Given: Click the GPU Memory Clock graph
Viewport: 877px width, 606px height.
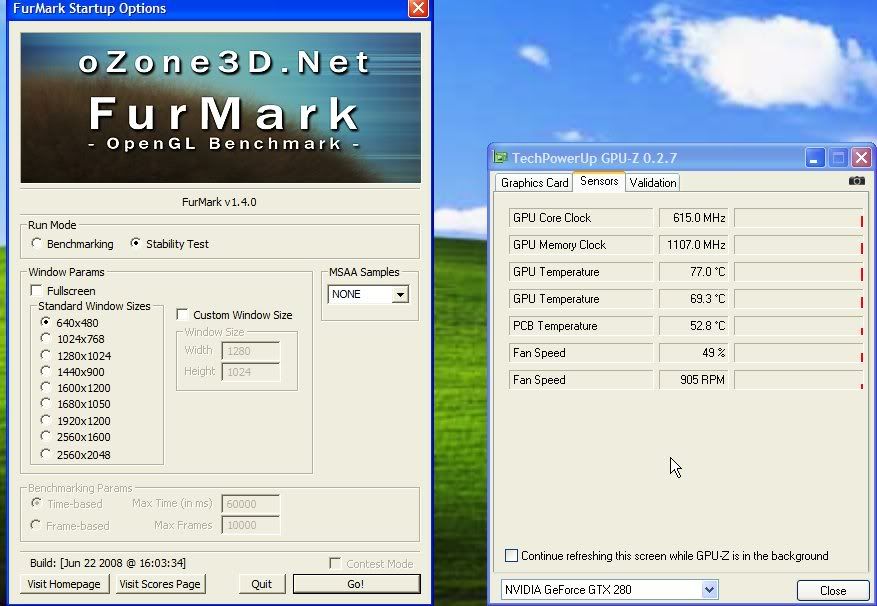Looking at the screenshot, I should [799, 245].
